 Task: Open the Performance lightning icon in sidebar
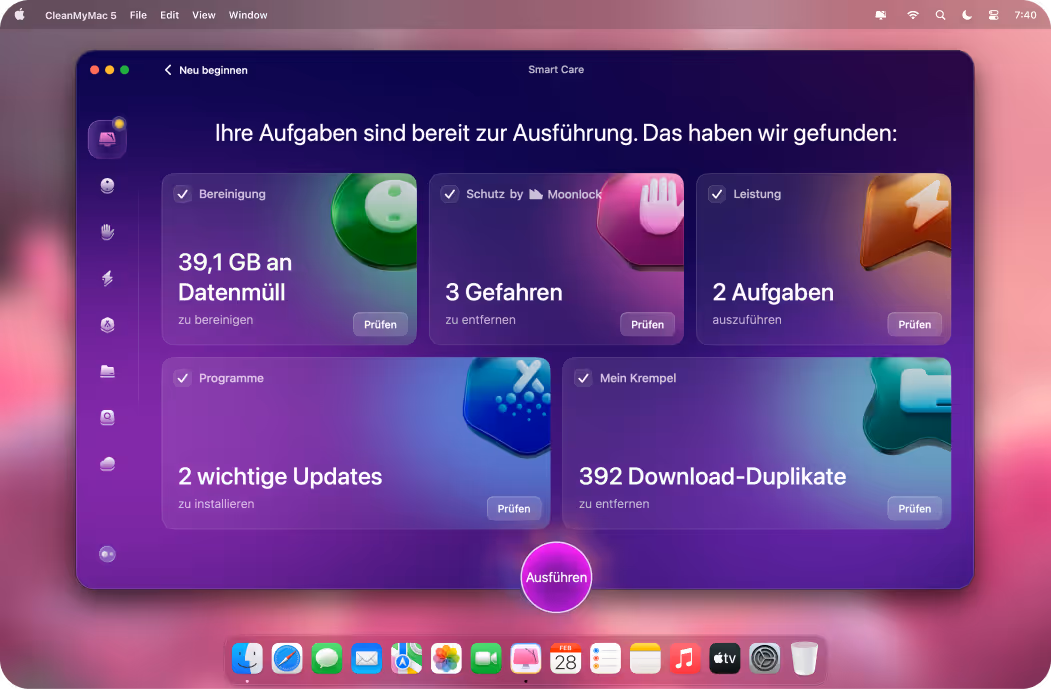pyautogui.click(x=107, y=278)
